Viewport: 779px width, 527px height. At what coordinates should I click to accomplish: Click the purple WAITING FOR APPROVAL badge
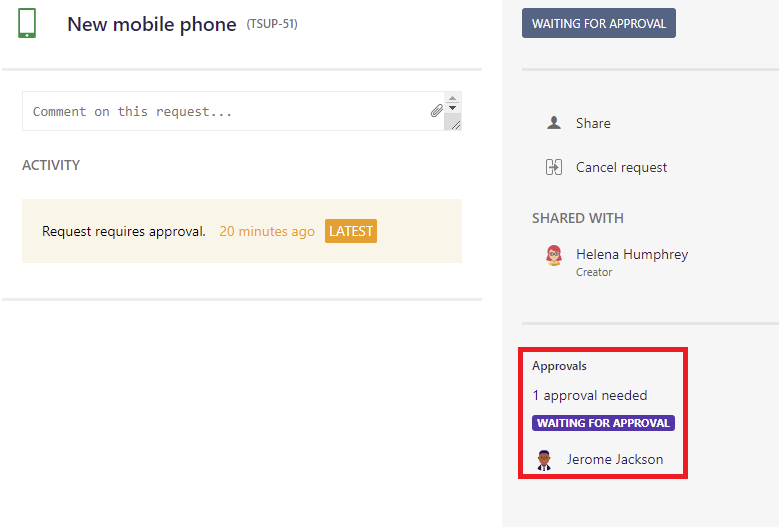pos(603,423)
